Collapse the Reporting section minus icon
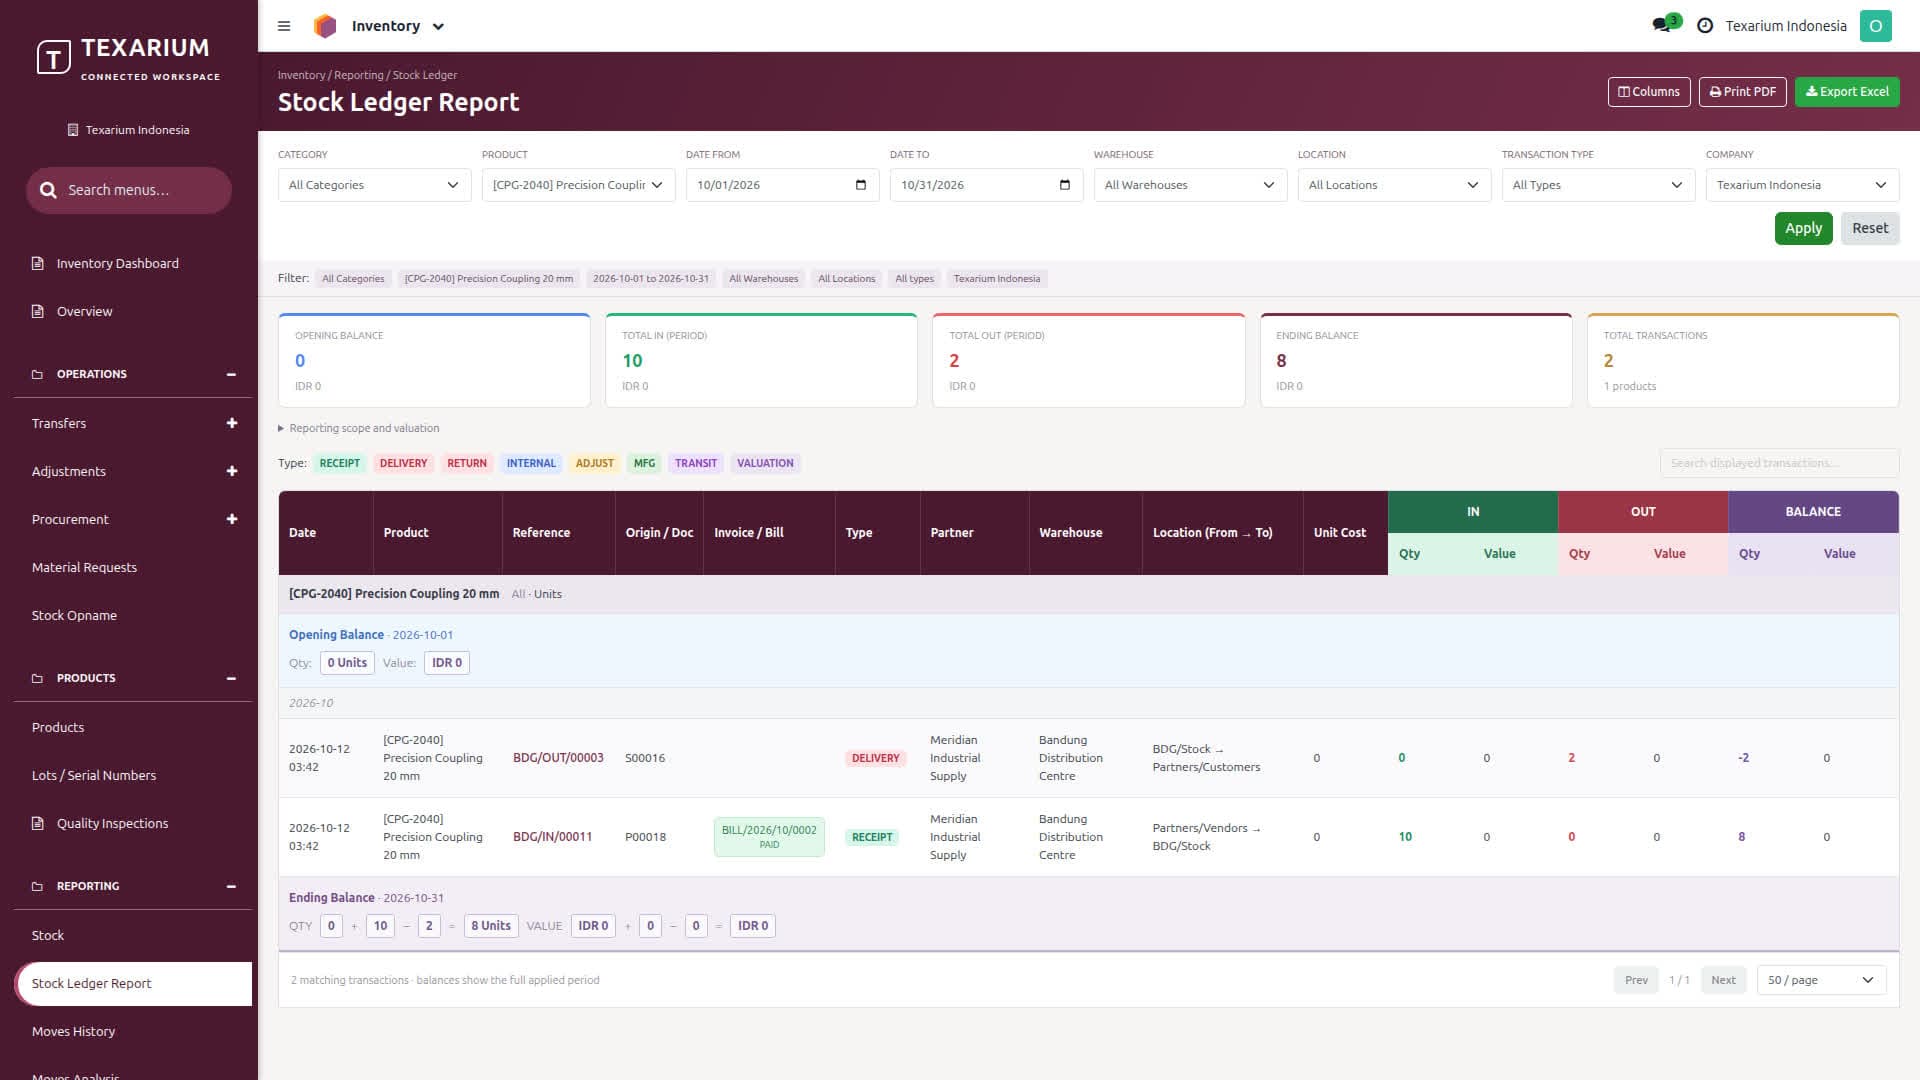The width and height of the screenshot is (1920, 1080). click(x=231, y=886)
